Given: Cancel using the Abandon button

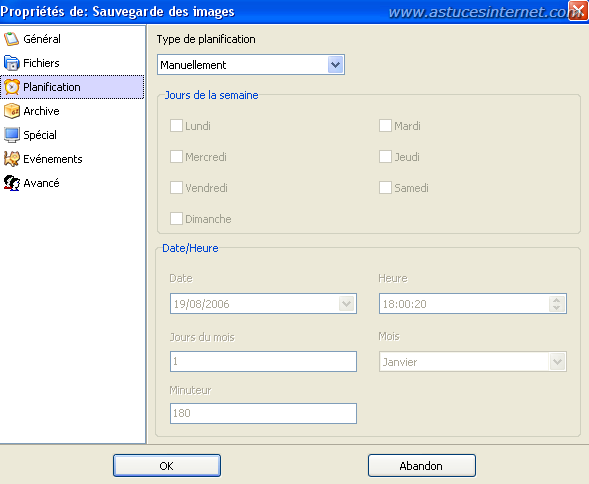Looking at the screenshot, I should tap(421, 466).
